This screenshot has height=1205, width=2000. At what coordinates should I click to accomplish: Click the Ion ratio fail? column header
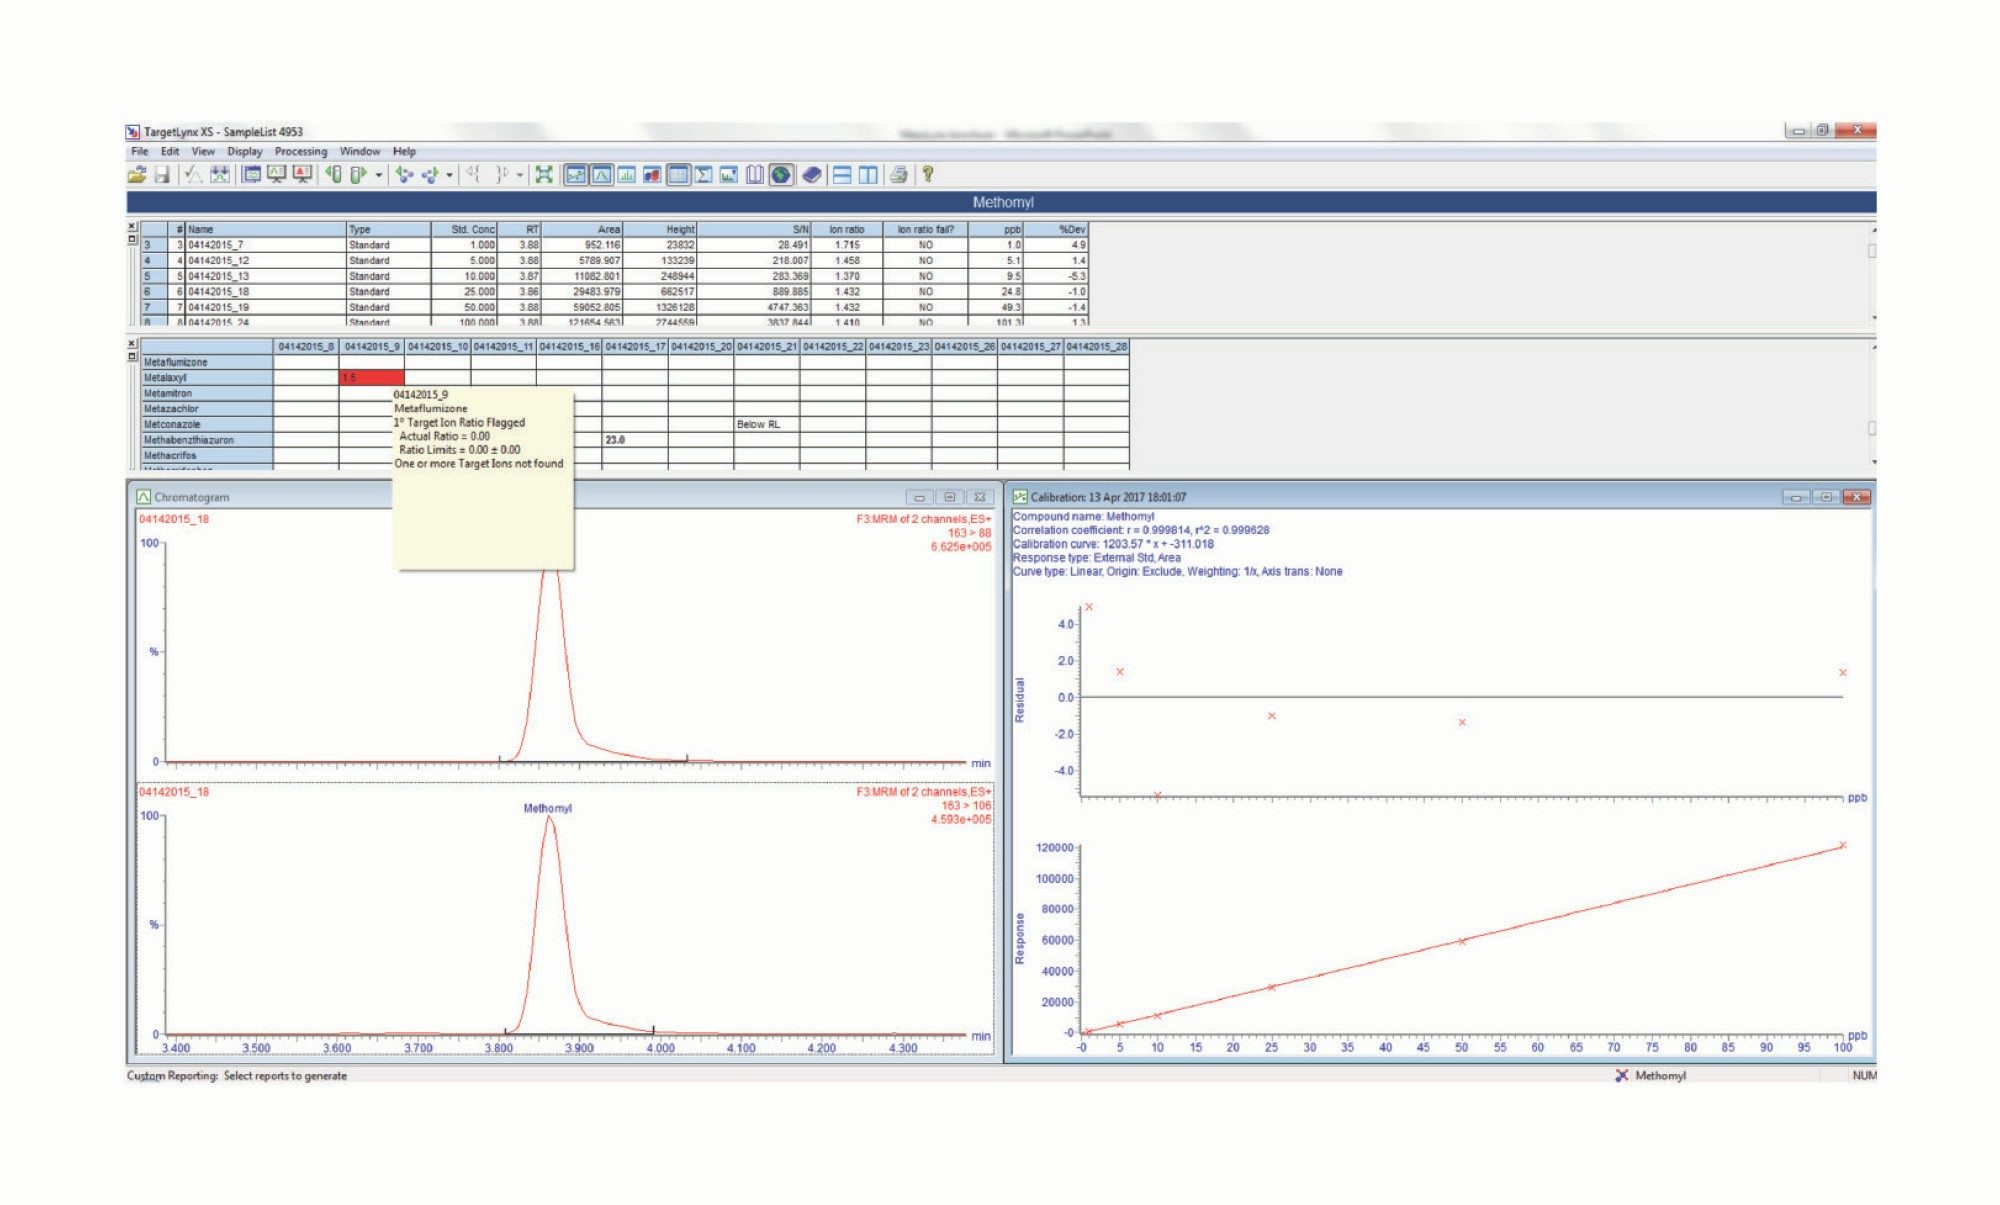tap(925, 229)
